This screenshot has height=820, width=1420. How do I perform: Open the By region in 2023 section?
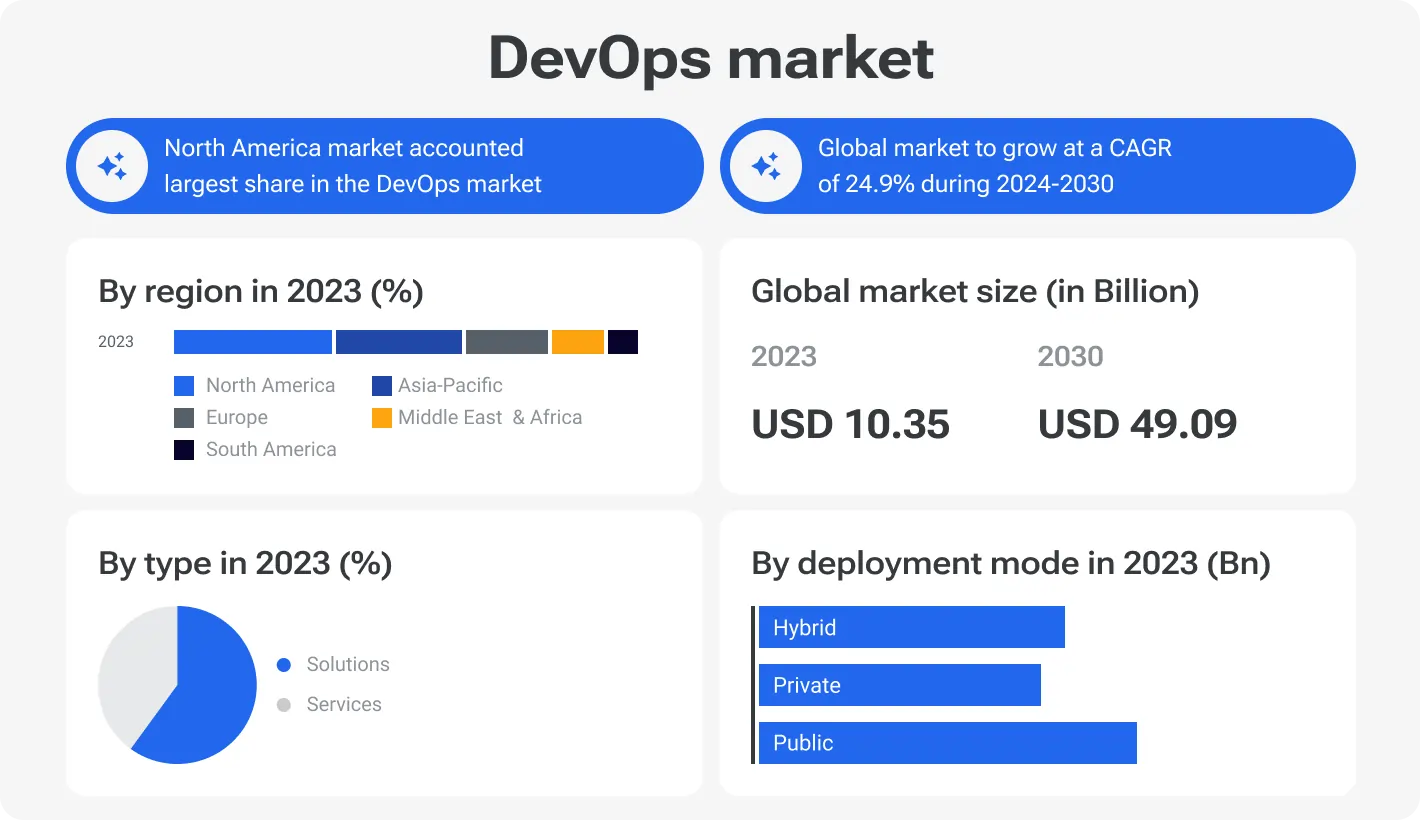(x=260, y=291)
